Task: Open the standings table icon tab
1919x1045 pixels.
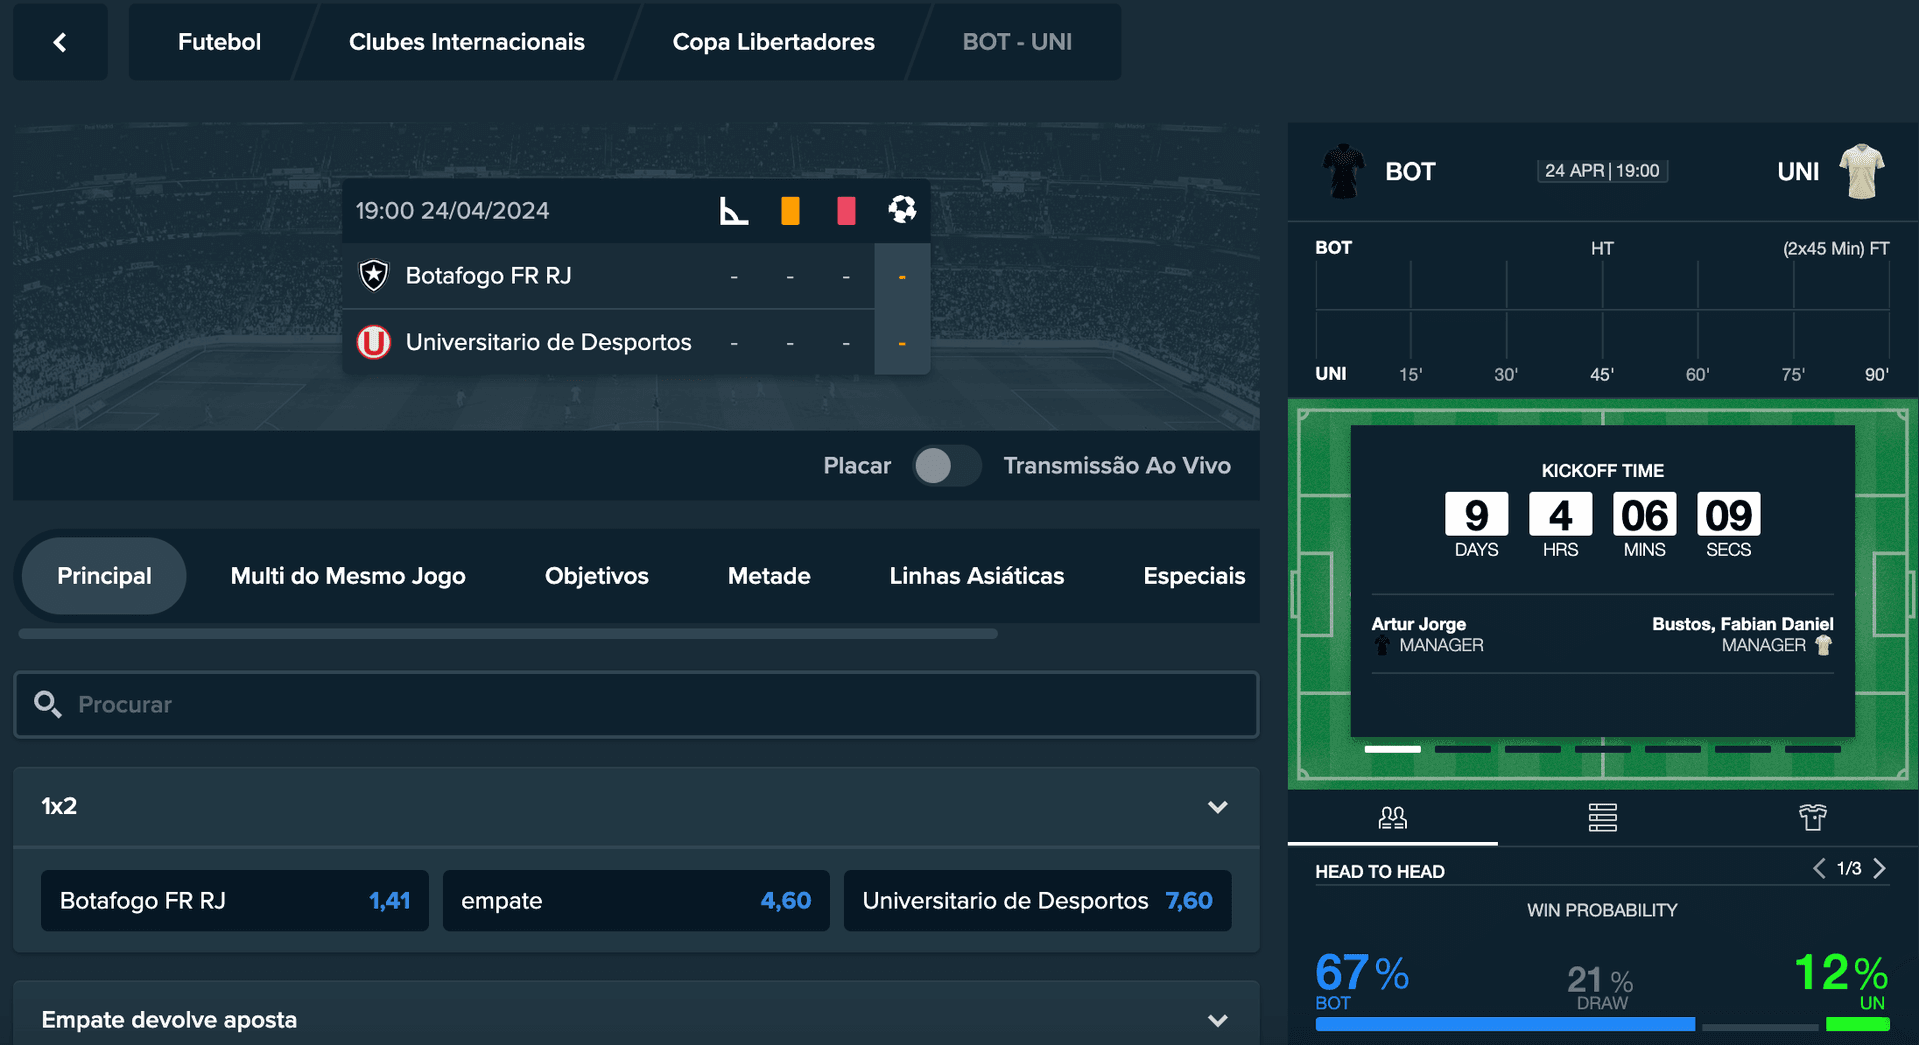Action: [1602, 818]
